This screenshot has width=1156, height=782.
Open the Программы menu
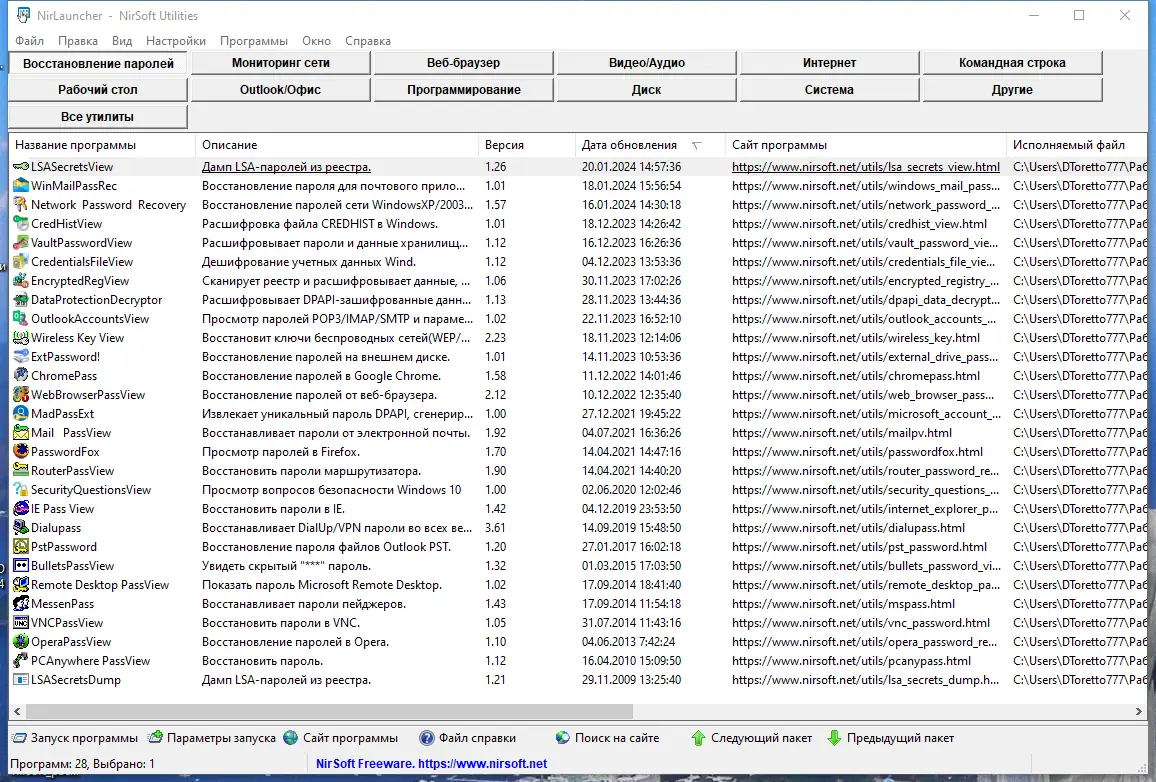click(x=254, y=41)
